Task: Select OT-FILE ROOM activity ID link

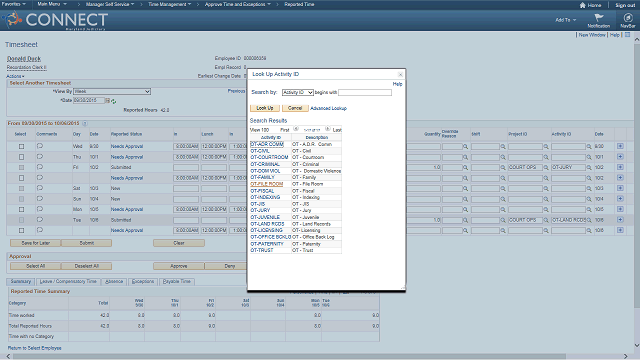Action: [x=267, y=184]
